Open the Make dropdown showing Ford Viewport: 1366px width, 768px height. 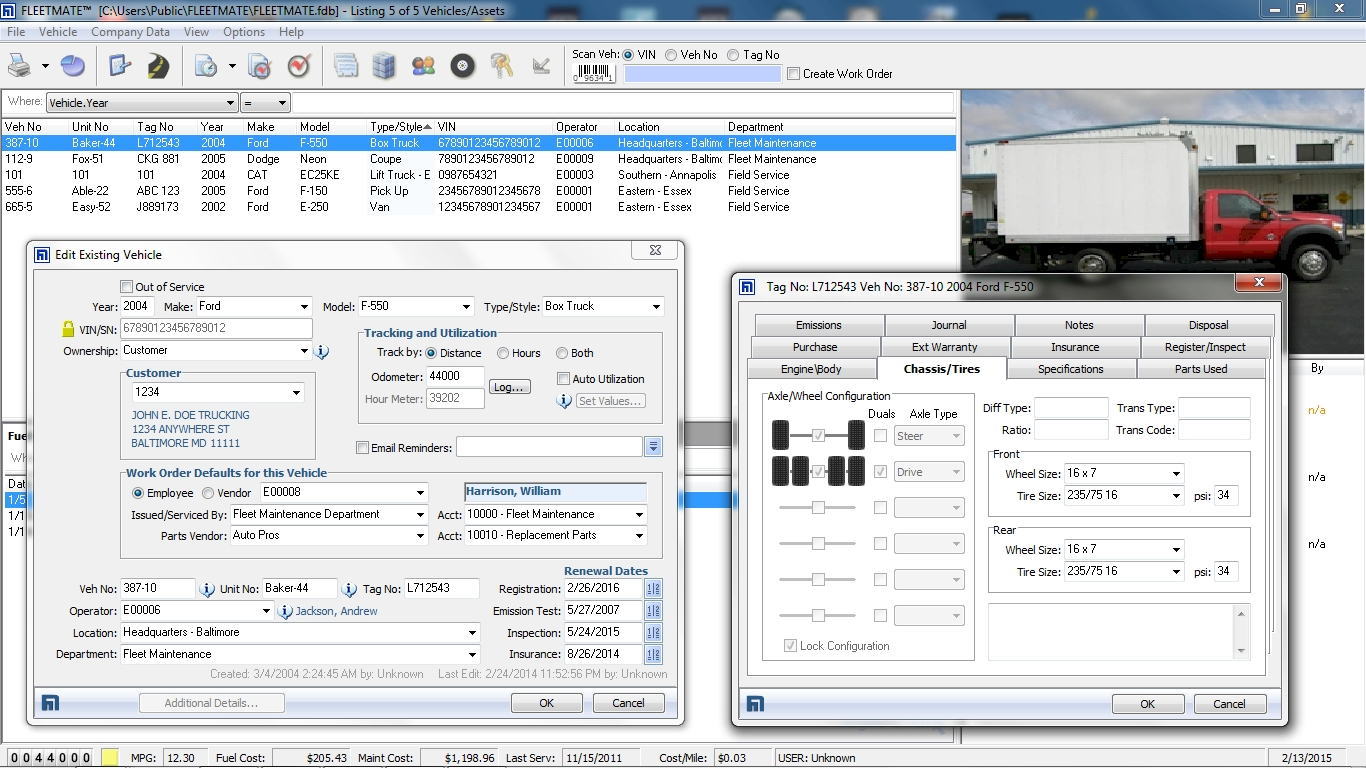tap(306, 306)
